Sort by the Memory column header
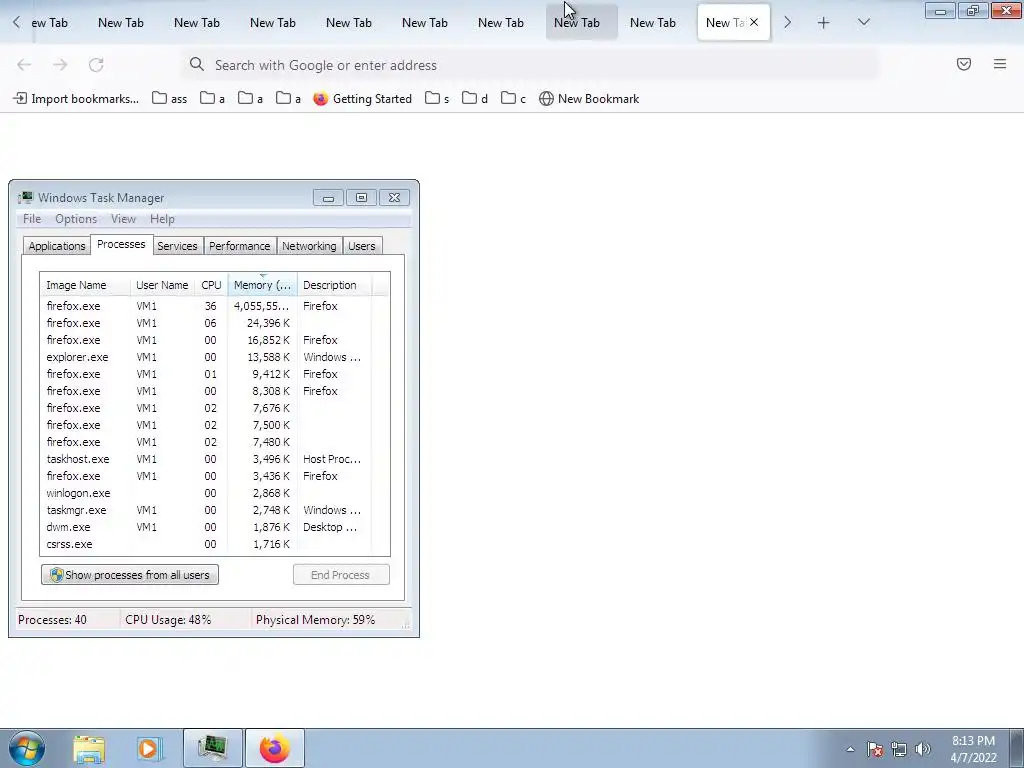1024x768 pixels. pos(262,285)
